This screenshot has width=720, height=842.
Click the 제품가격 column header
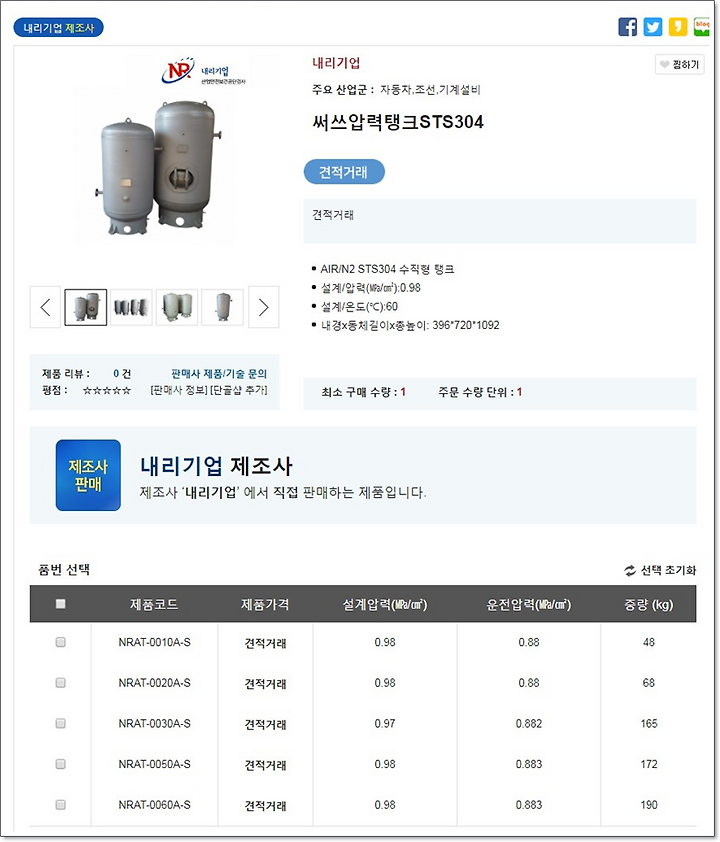point(265,605)
